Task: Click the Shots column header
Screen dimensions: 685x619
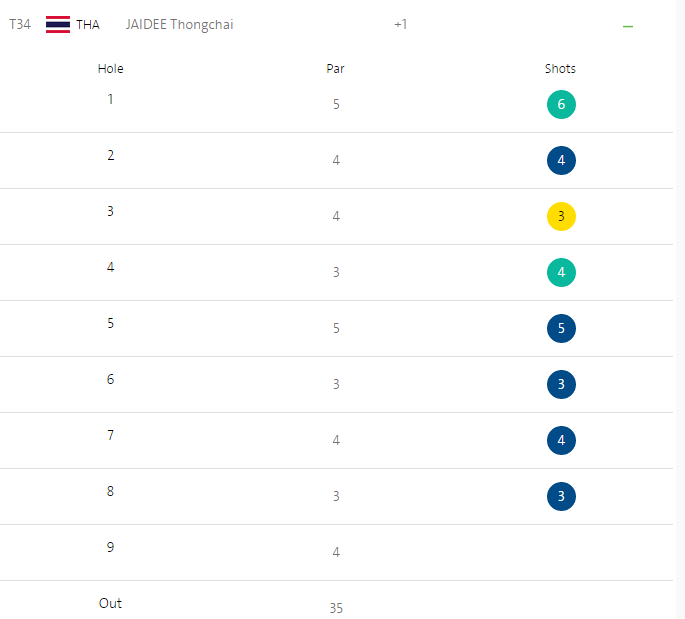Action: [560, 69]
